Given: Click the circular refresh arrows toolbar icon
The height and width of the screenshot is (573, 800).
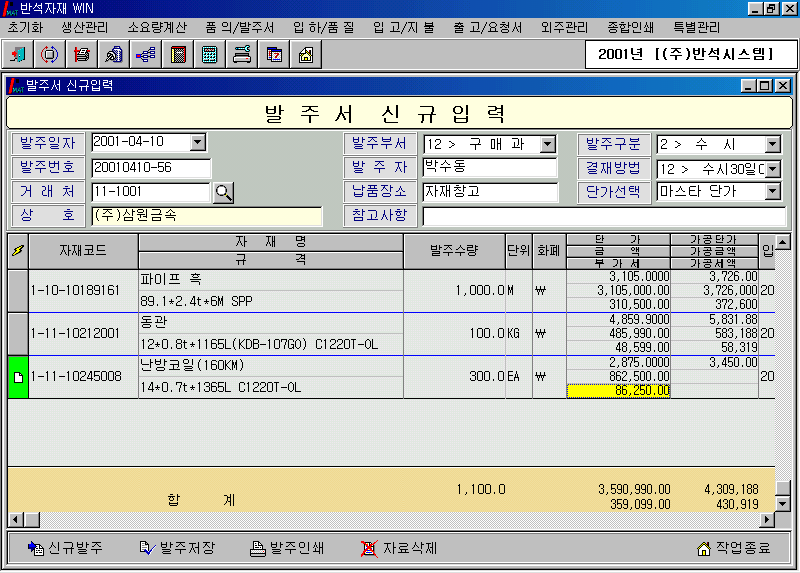Looking at the screenshot, I should tap(50, 54).
